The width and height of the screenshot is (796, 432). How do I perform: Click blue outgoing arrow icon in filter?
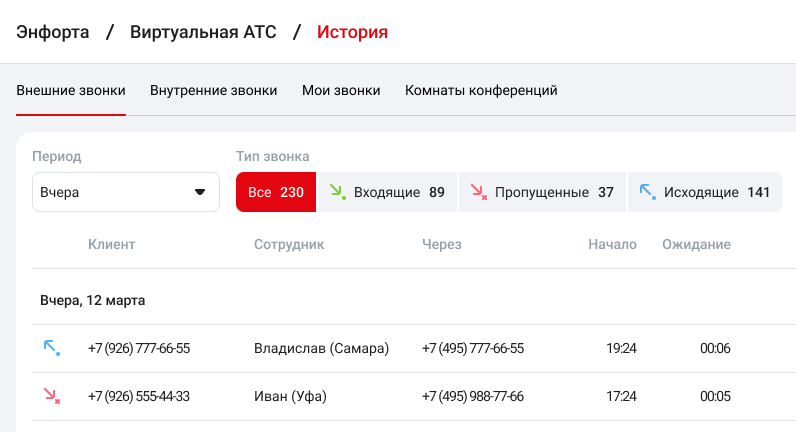pyautogui.click(x=647, y=192)
